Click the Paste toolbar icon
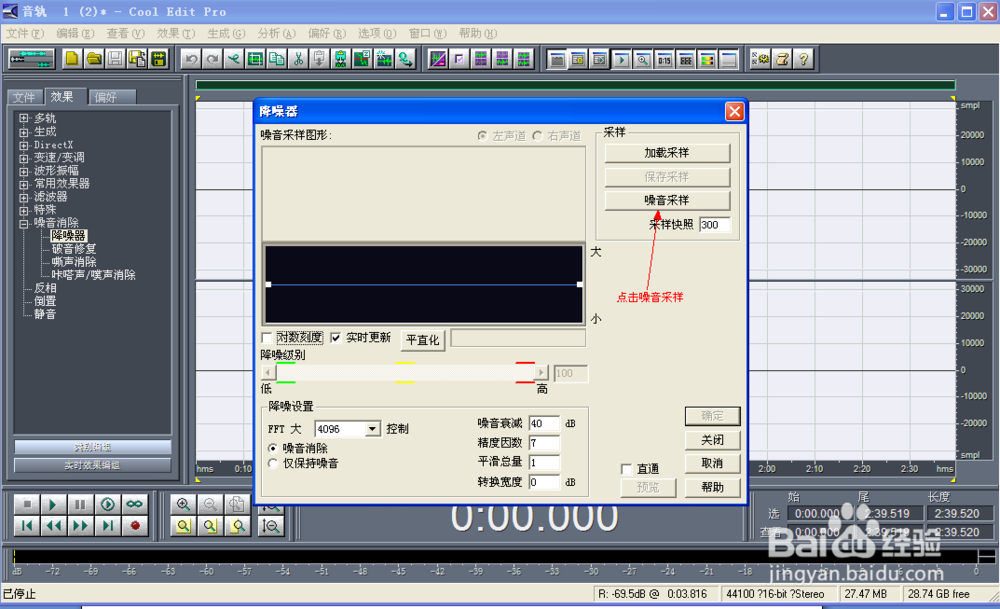 (319, 59)
